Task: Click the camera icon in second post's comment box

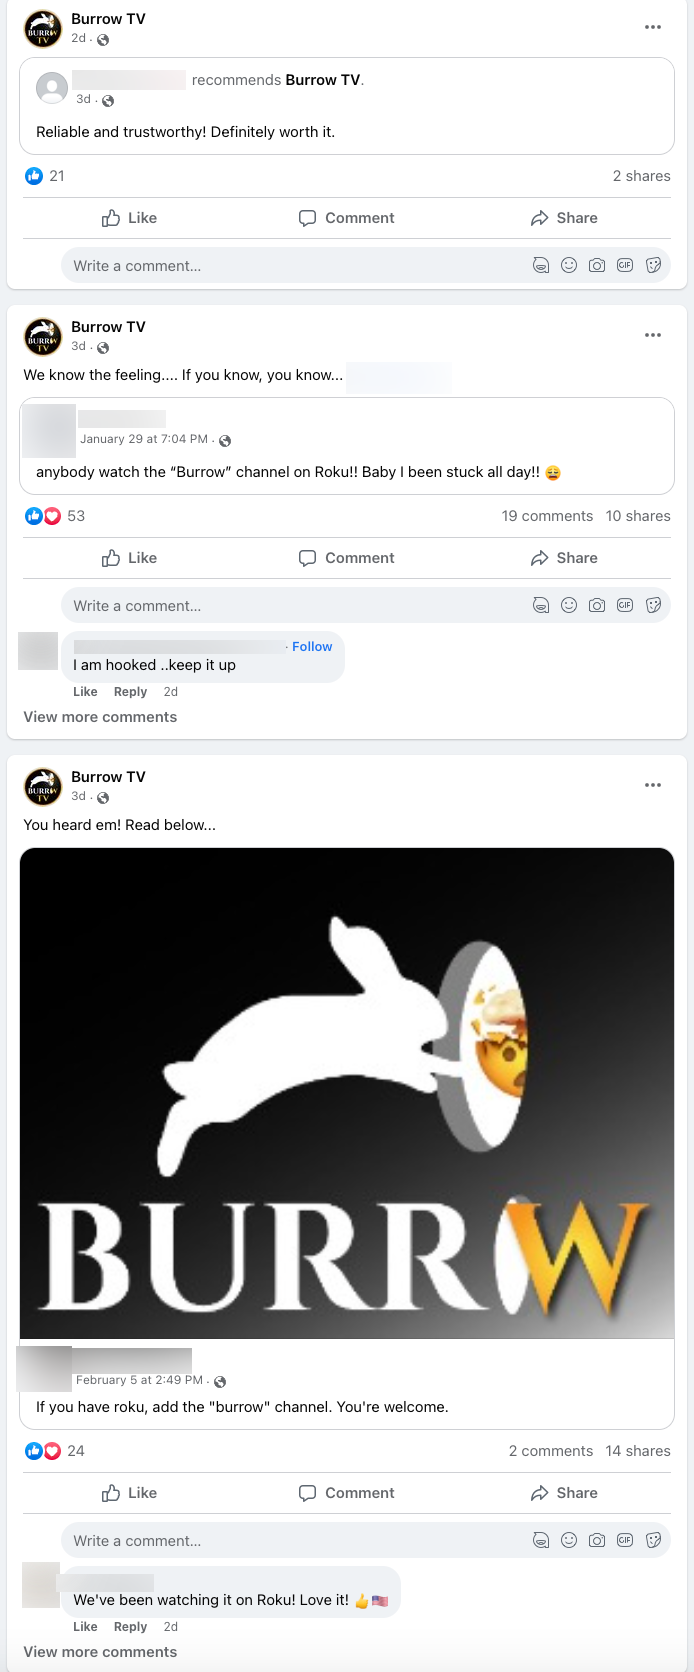Action: [x=597, y=606]
